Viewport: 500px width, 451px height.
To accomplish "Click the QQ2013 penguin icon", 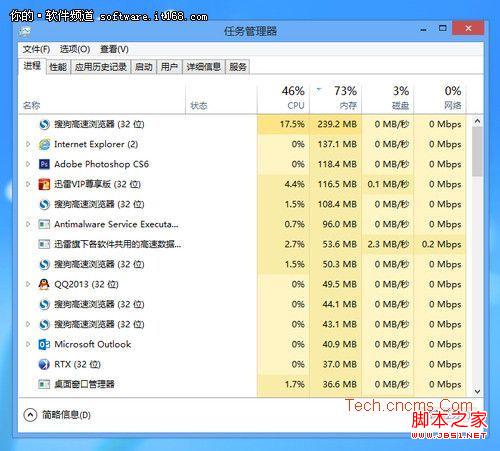I will (x=44, y=284).
